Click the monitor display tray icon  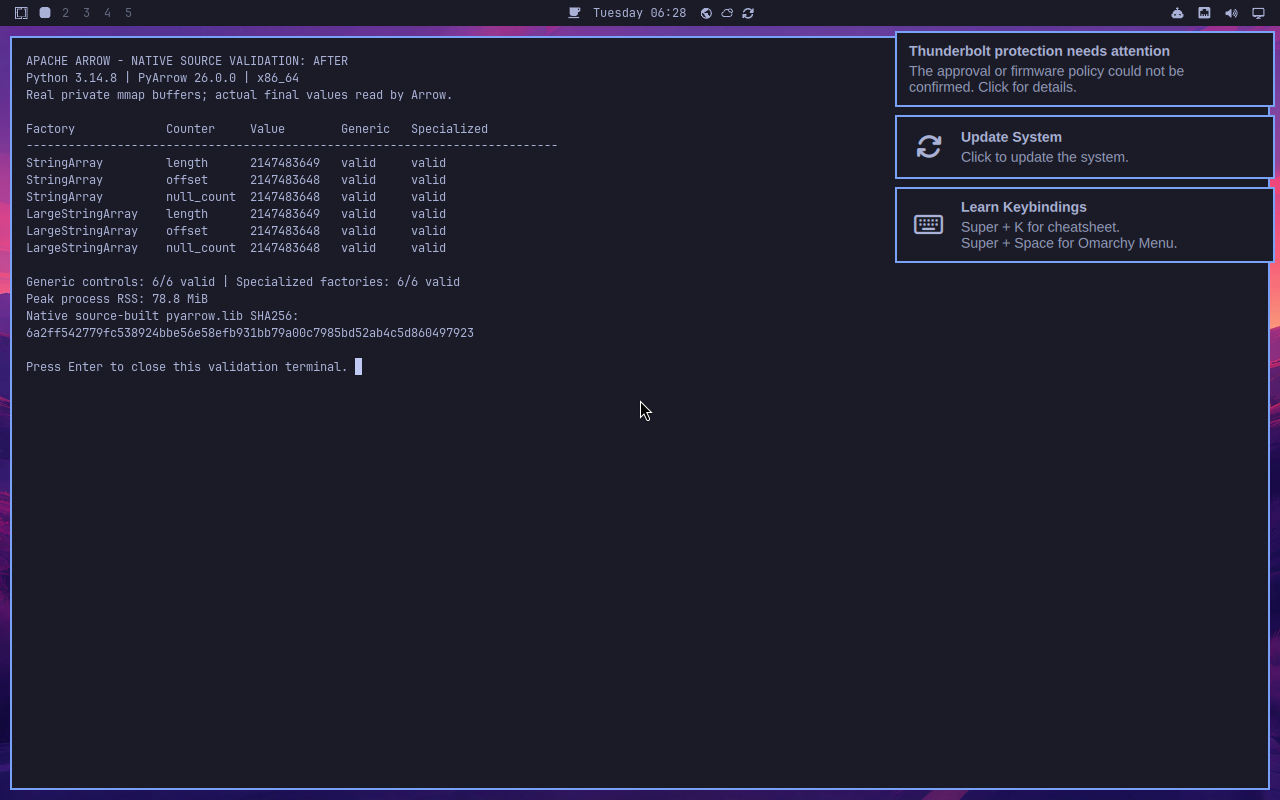[1258, 13]
